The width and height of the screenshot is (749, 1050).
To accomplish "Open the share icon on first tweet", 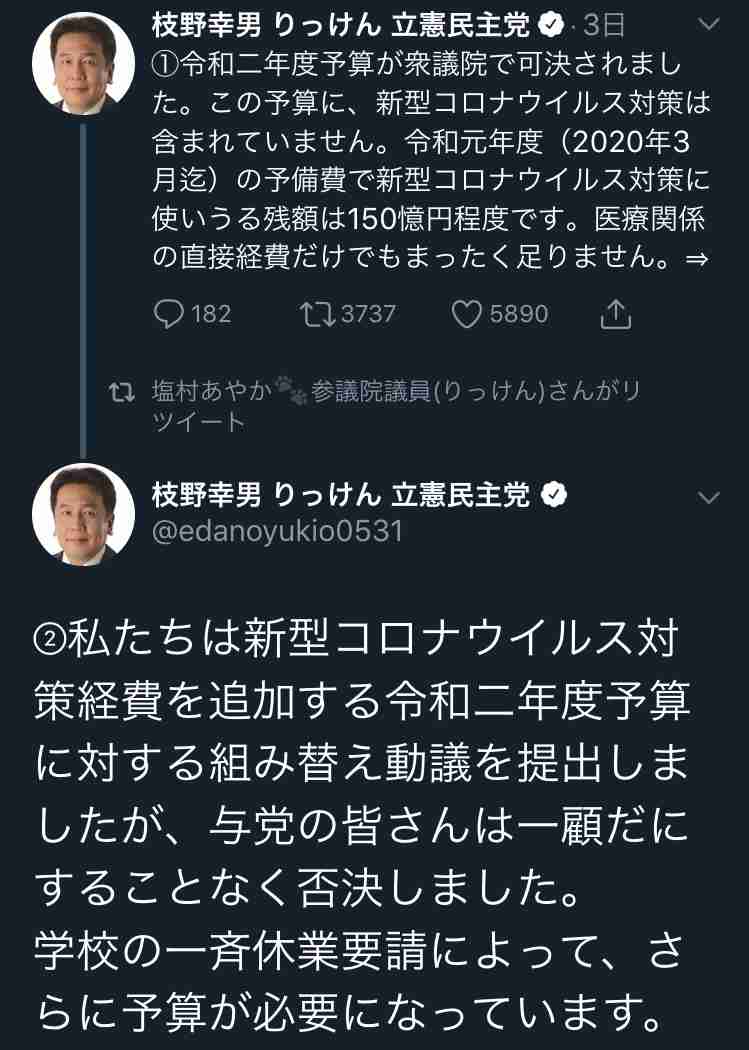I will (x=616, y=315).
